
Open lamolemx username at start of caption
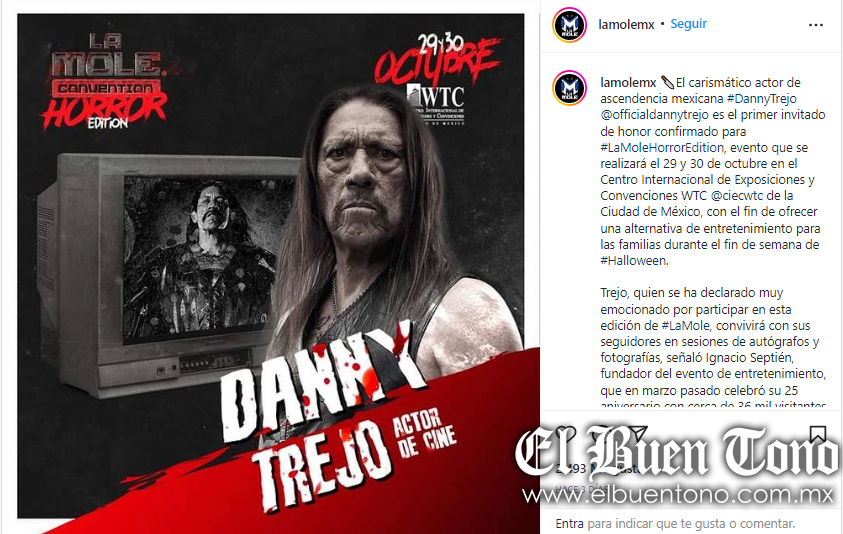[628, 83]
